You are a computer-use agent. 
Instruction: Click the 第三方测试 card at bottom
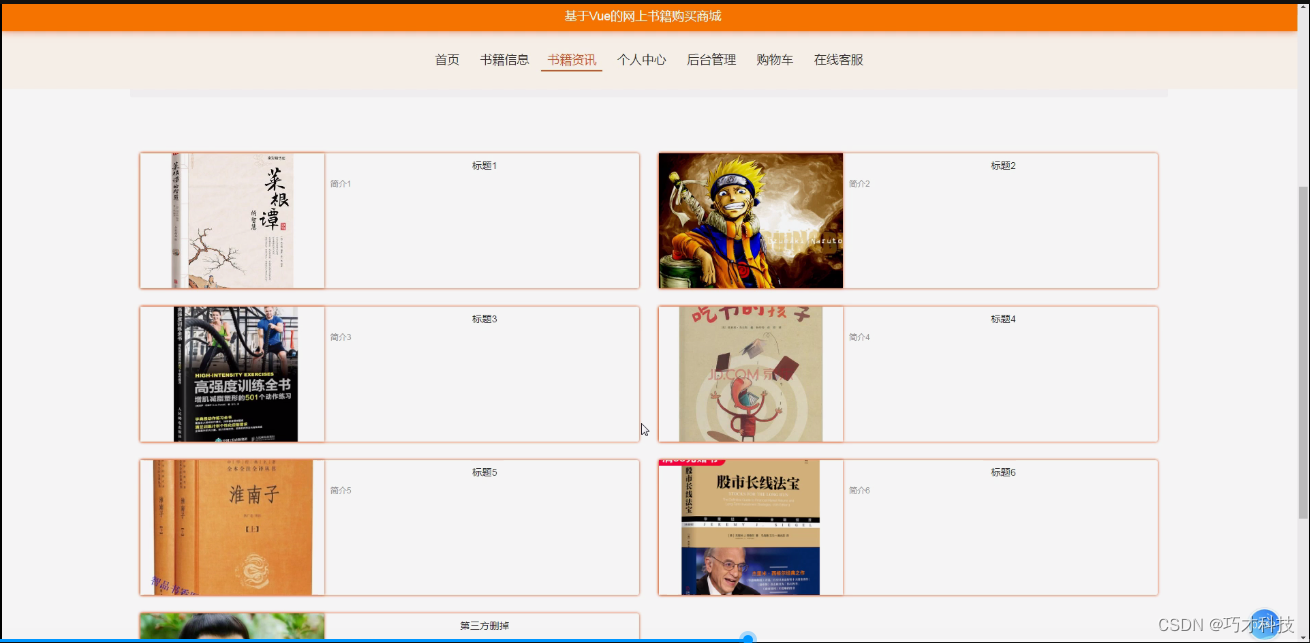pyautogui.click(x=484, y=625)
